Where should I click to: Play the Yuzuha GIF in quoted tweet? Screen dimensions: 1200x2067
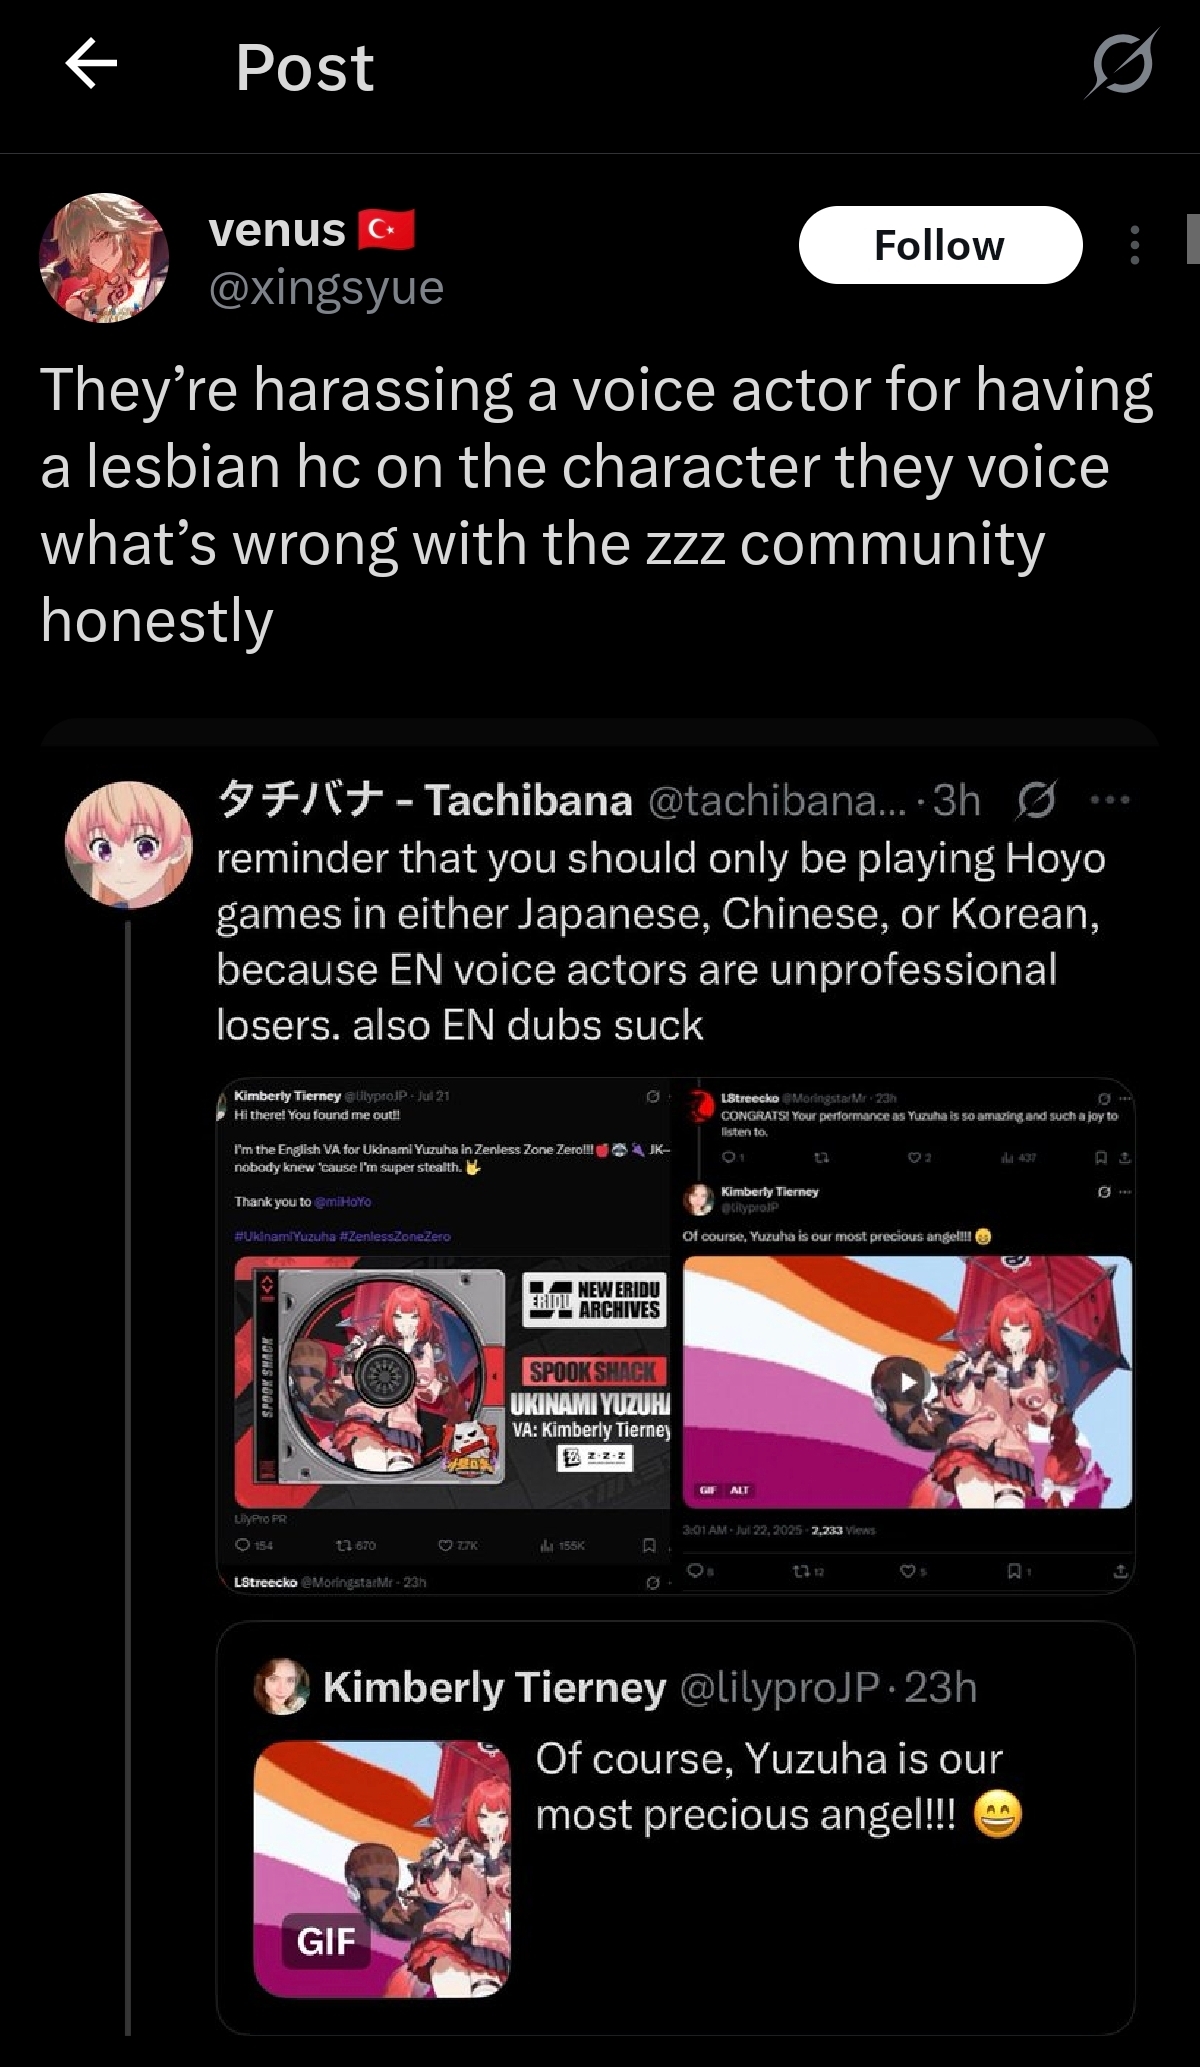tap(382, 1868)
